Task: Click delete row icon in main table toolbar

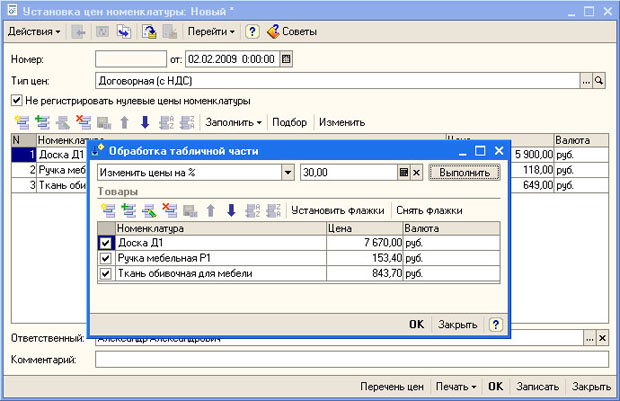Action: tap(83, 123)
